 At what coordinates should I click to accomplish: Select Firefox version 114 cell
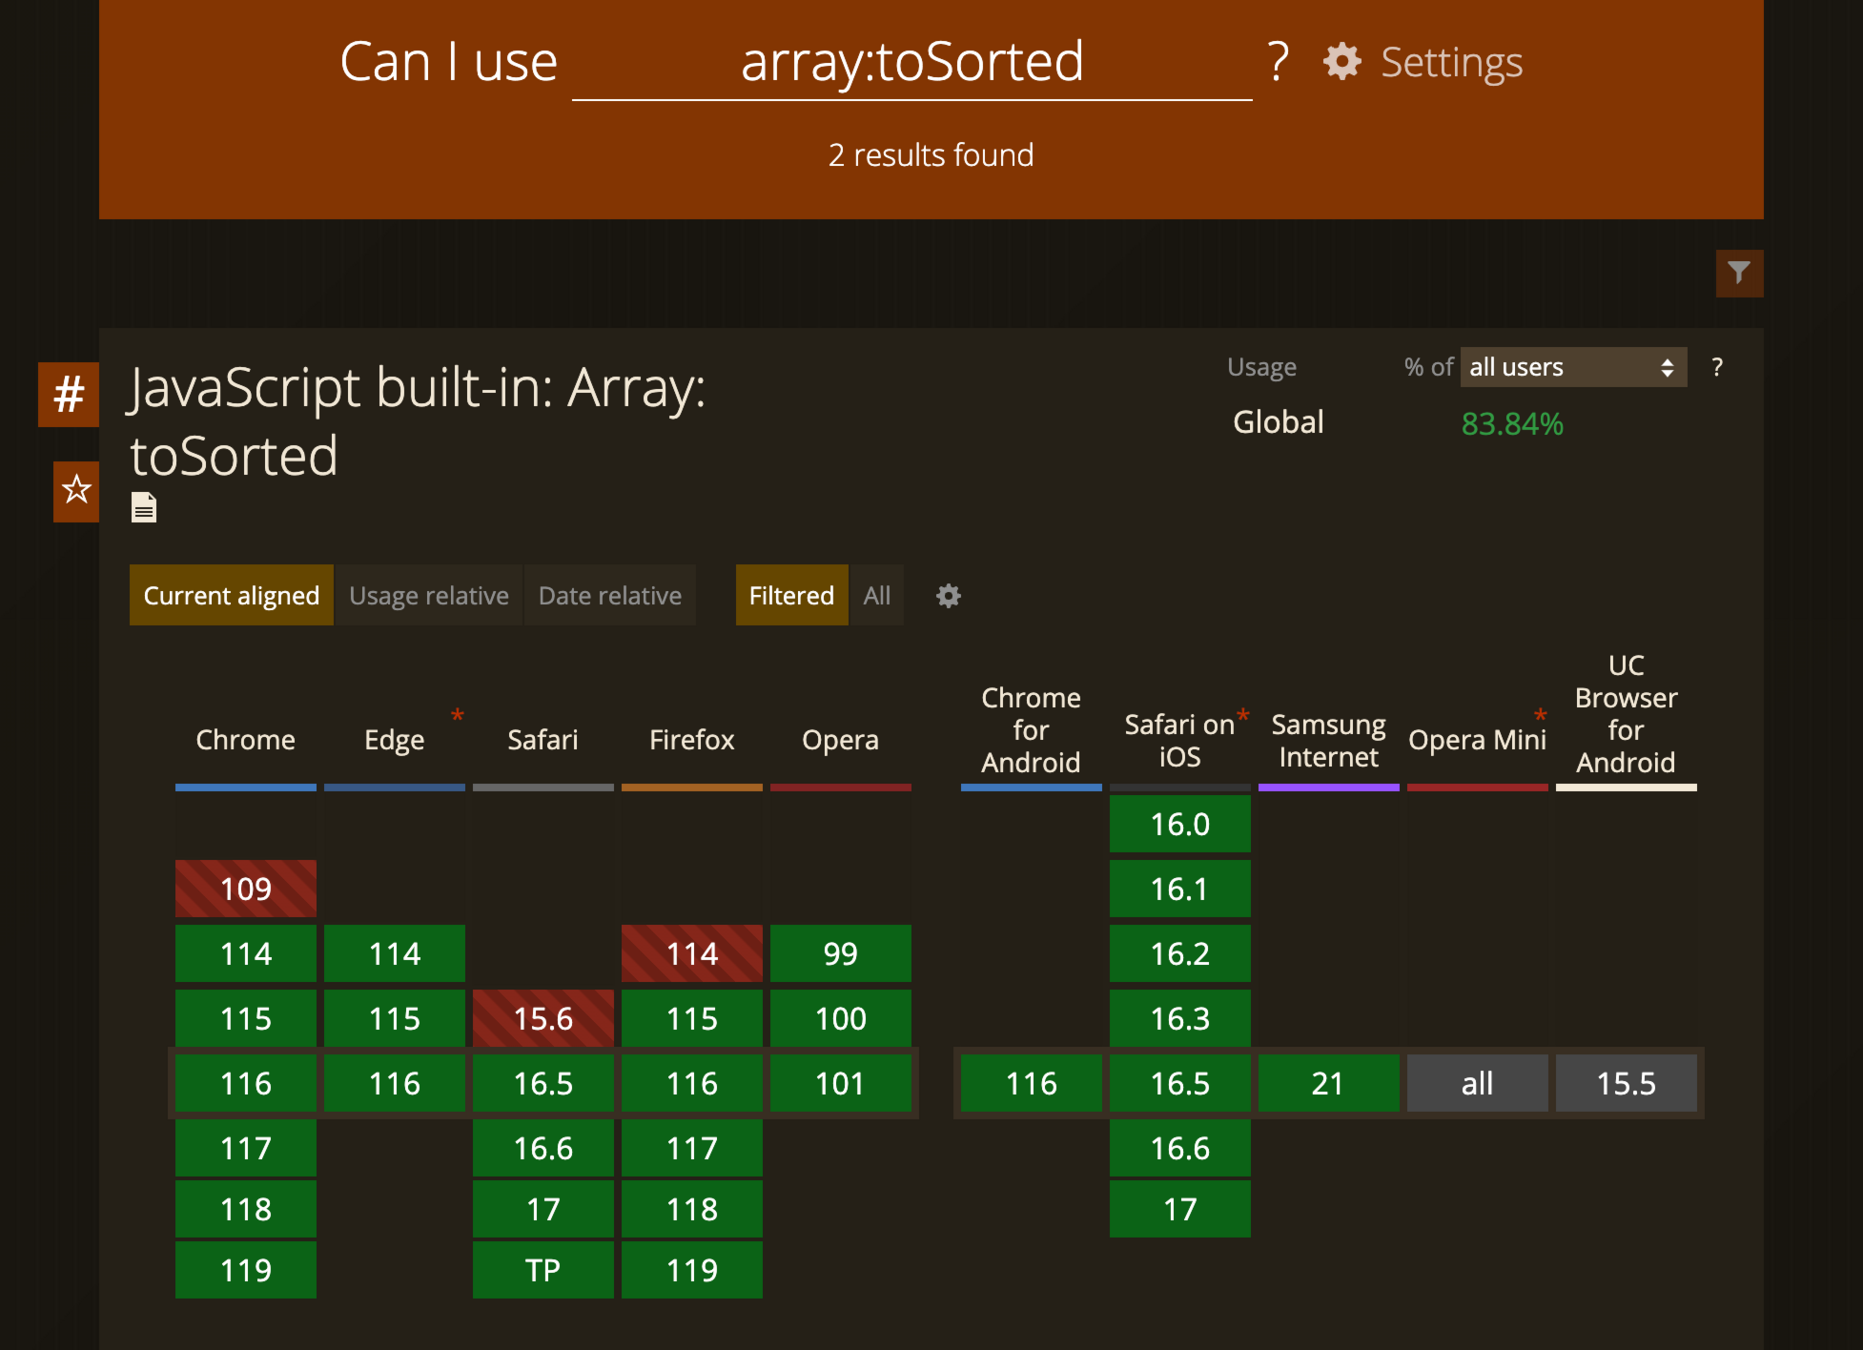(692, 954)
